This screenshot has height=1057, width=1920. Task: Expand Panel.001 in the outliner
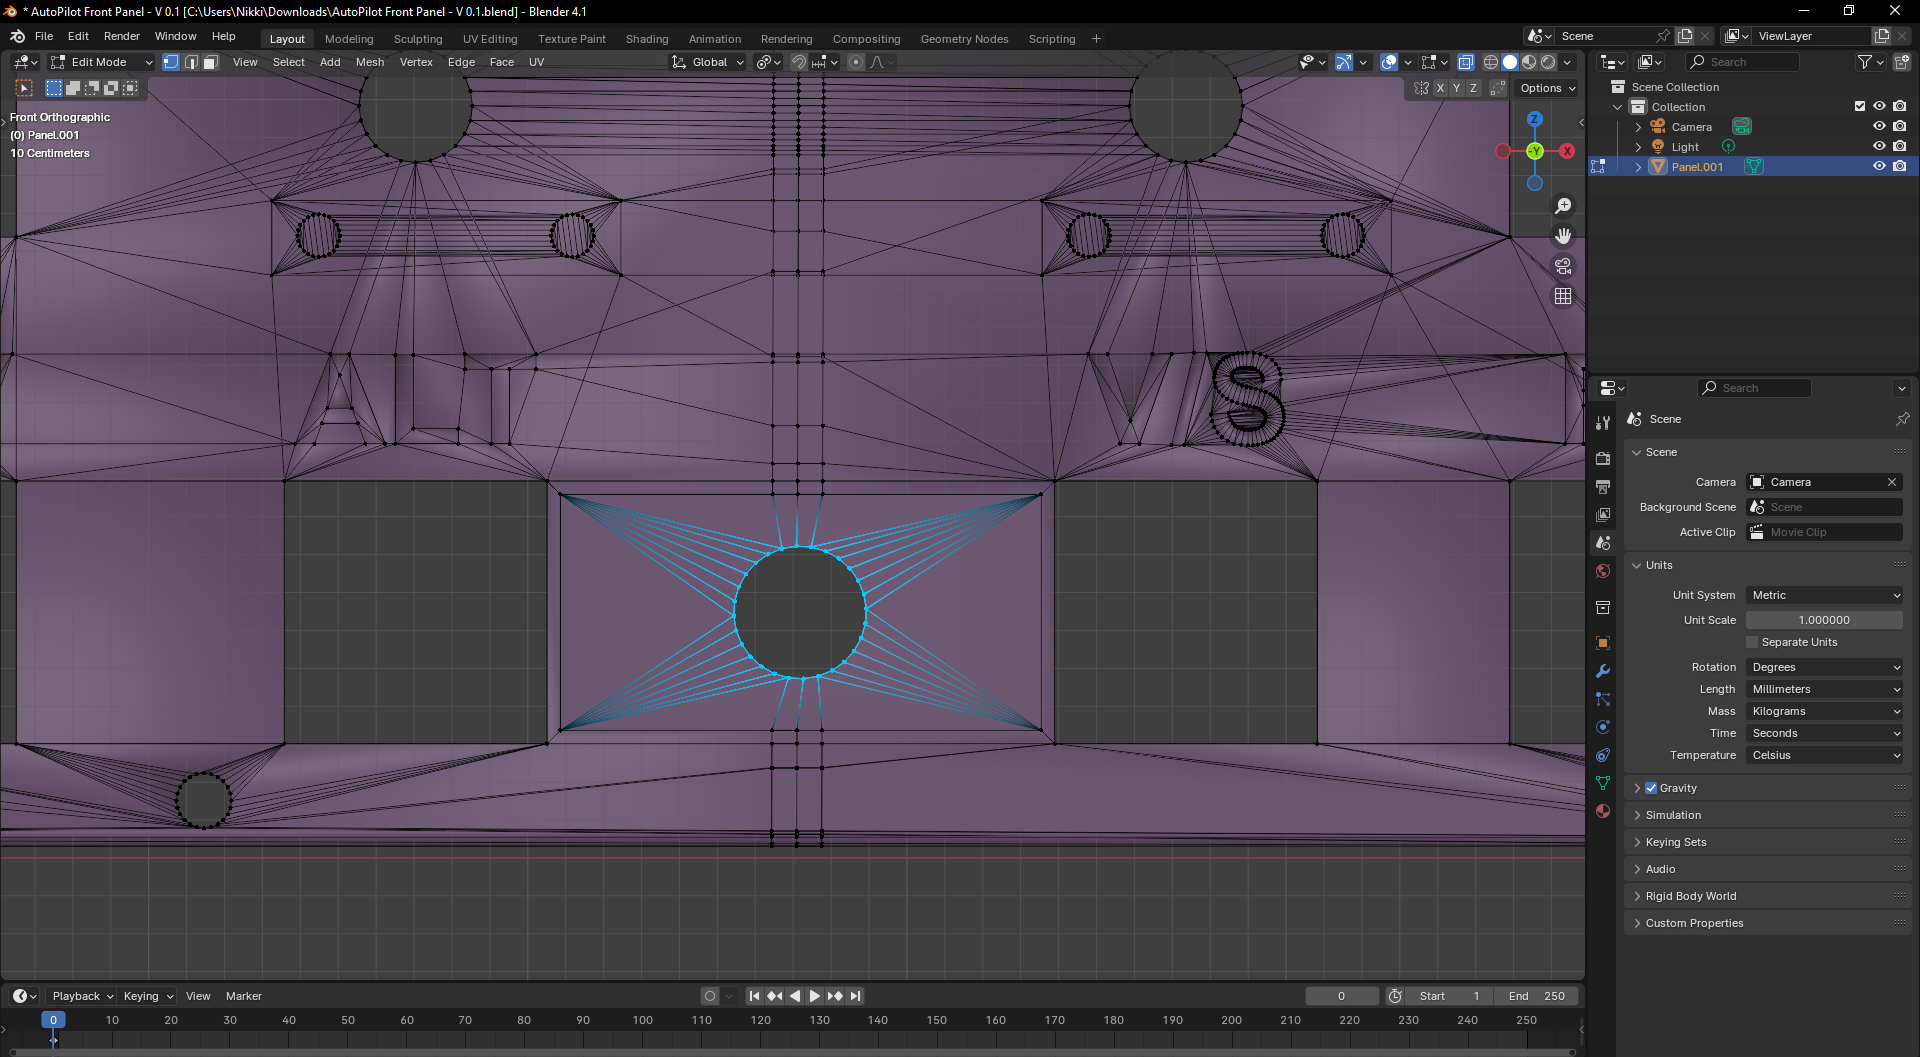click(x=1638, y=167)
